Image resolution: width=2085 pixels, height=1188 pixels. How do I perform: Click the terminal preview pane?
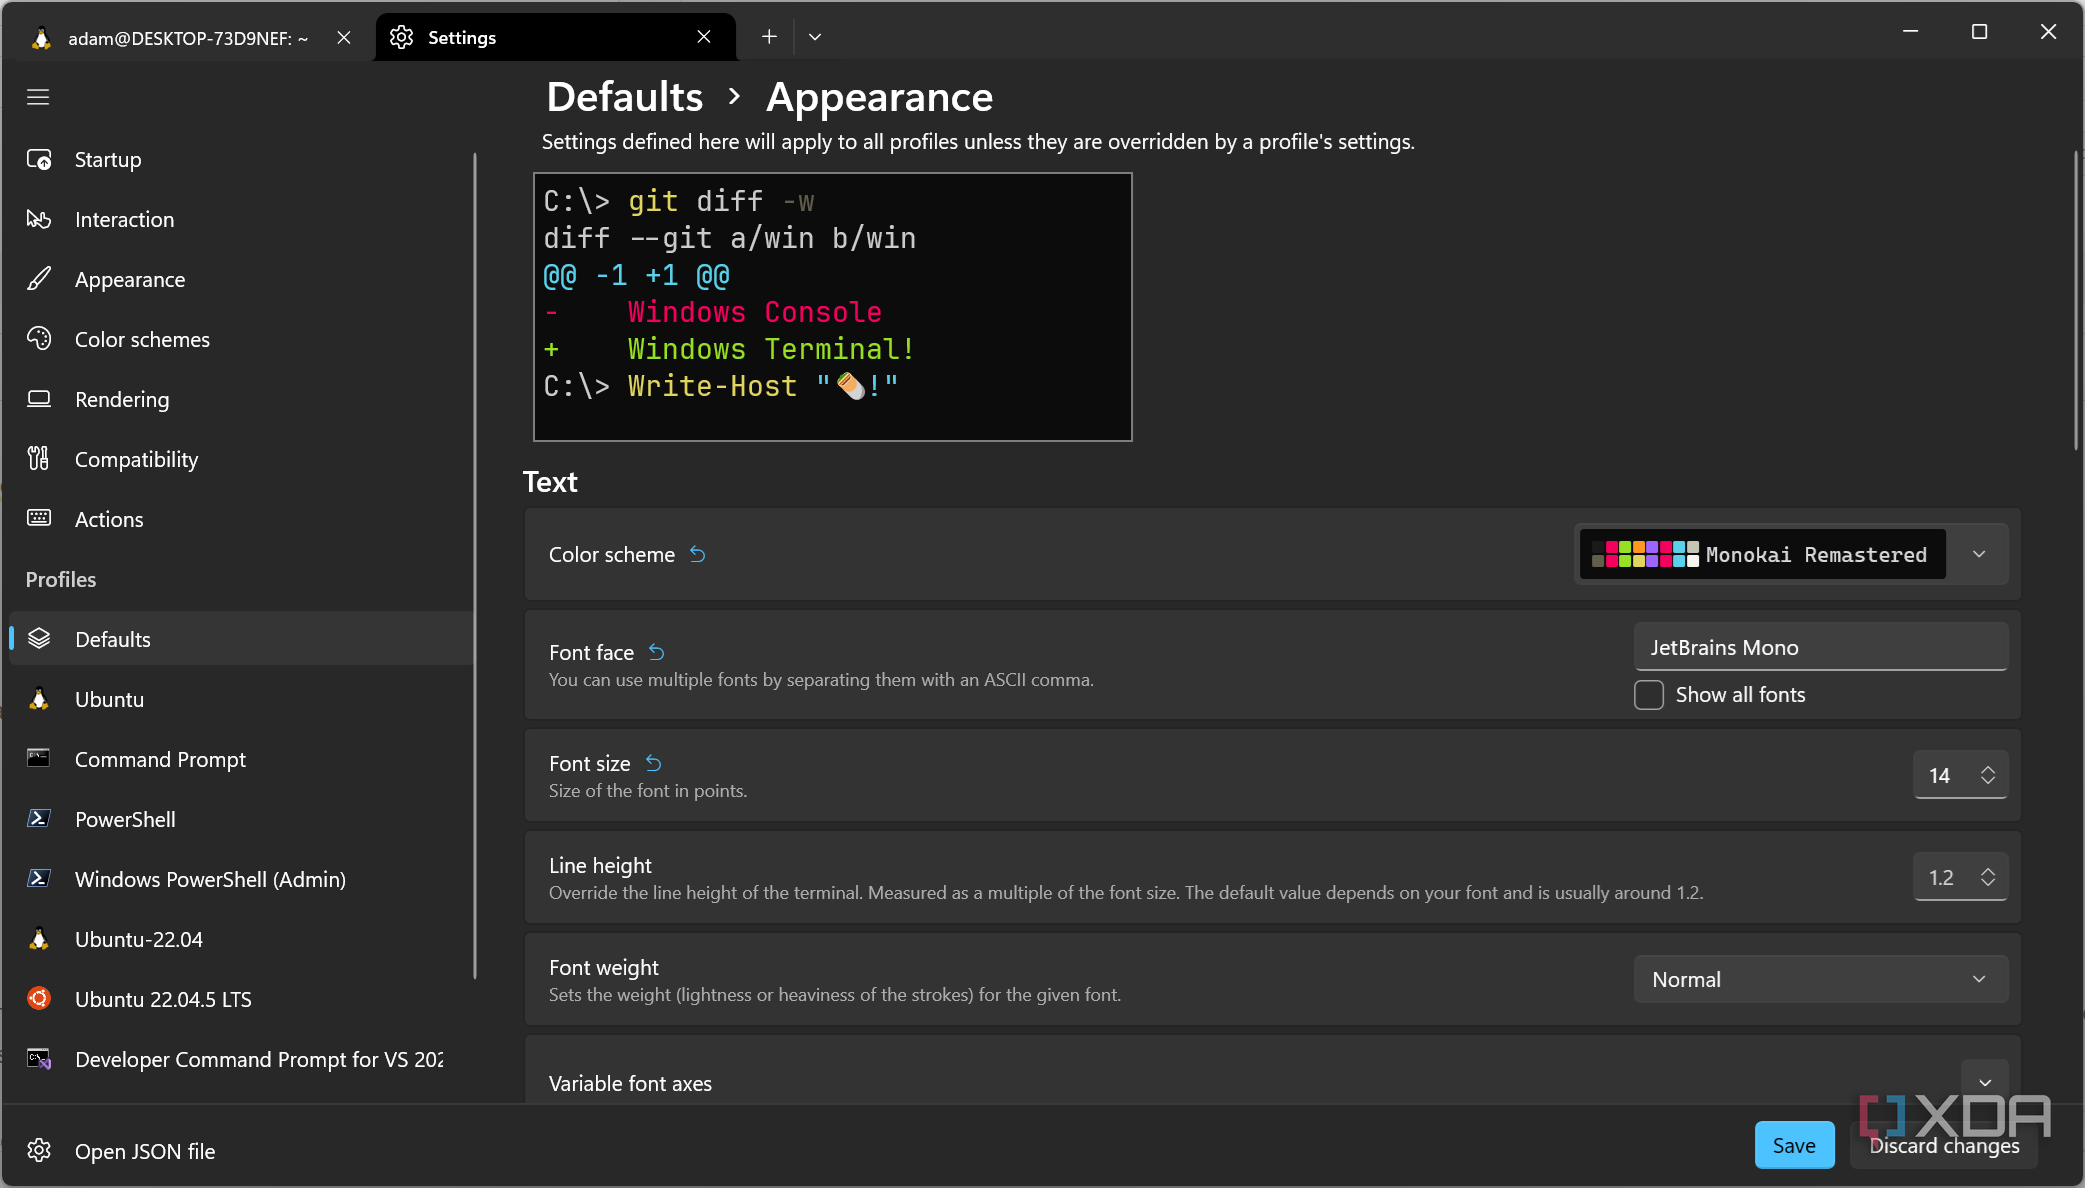click(833, 307)
